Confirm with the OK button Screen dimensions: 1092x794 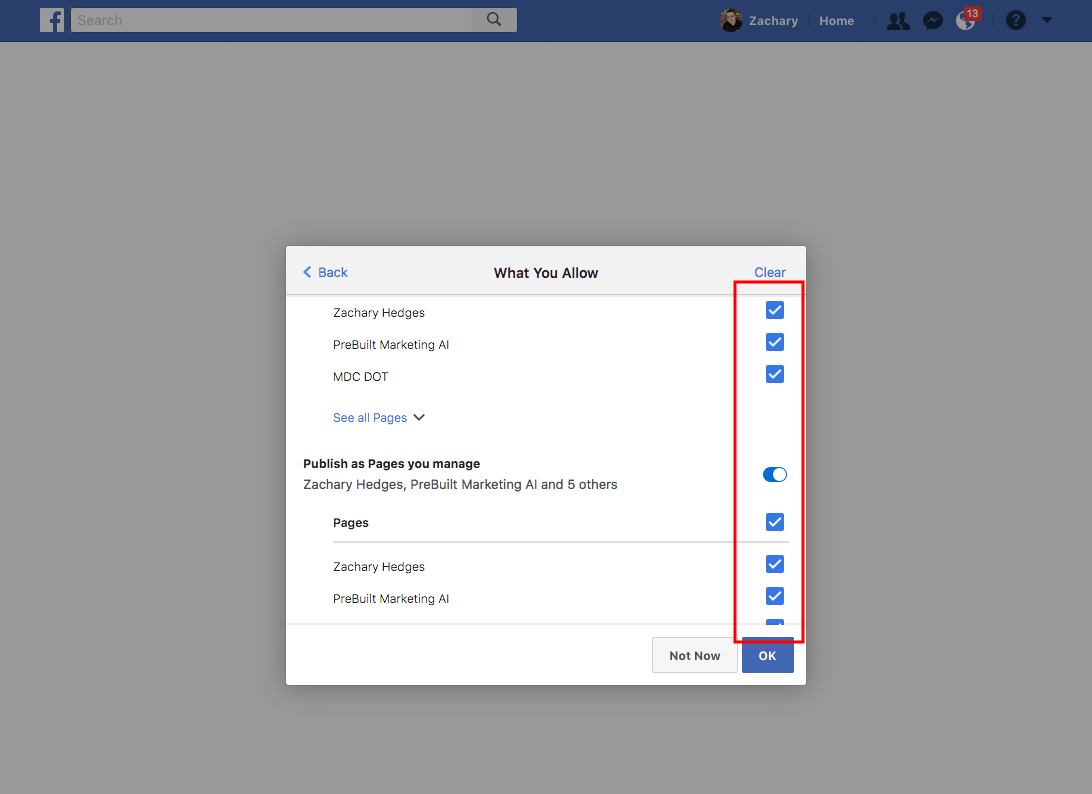[767, 655]
